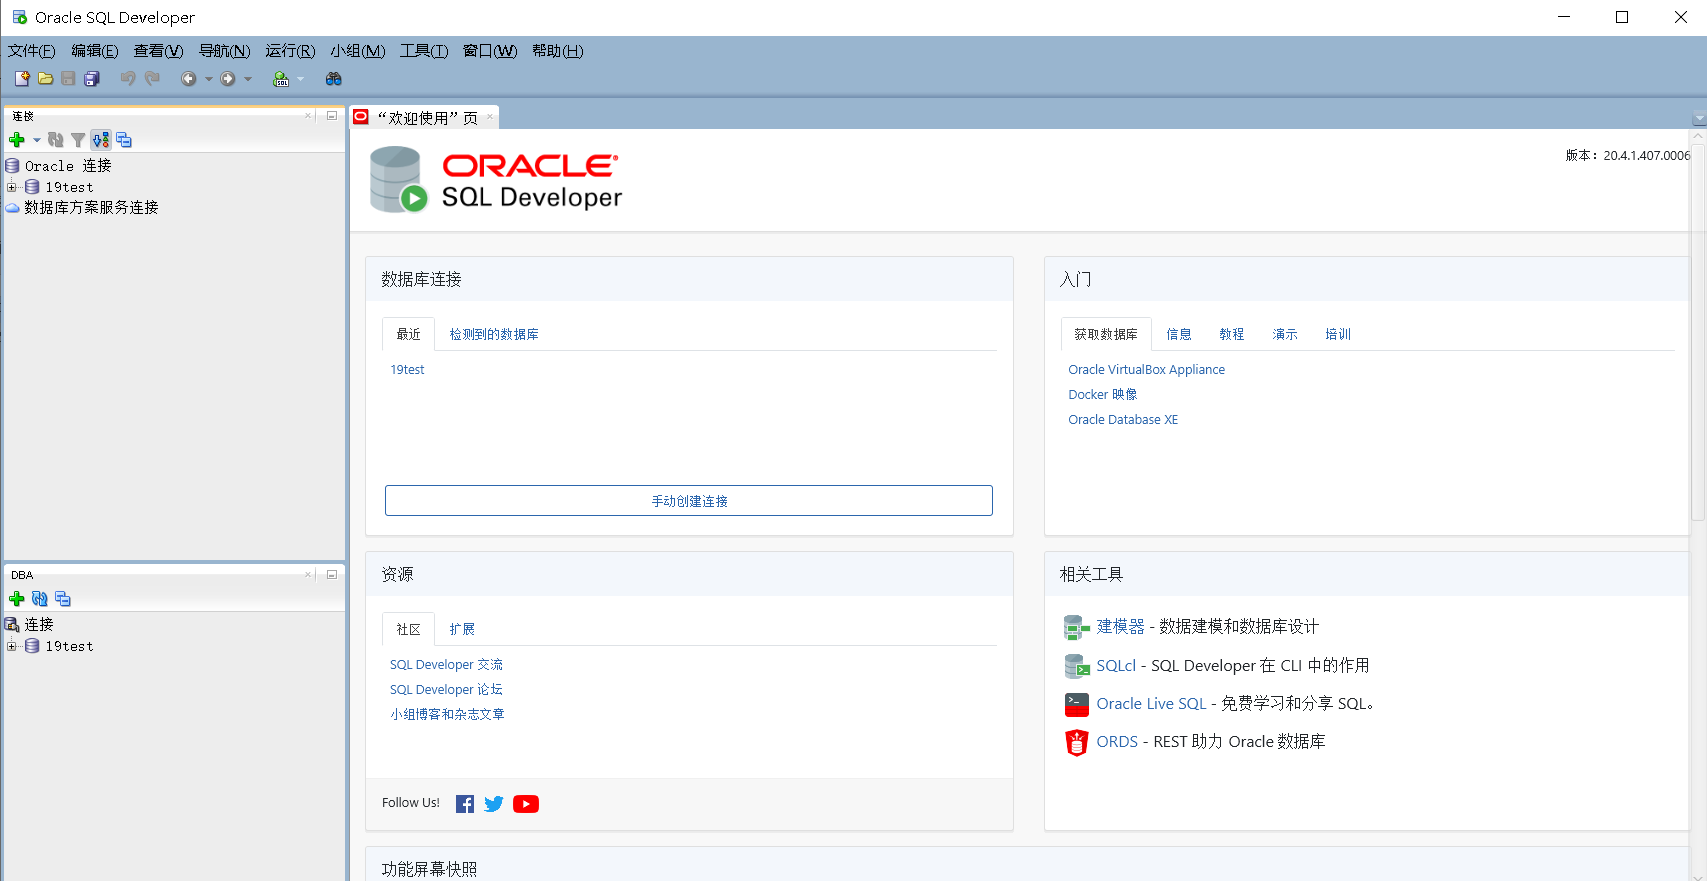Open the 查看(V) menu
Image resolution: width=1707 pixels, height=881 pixels.
[158, 51]
